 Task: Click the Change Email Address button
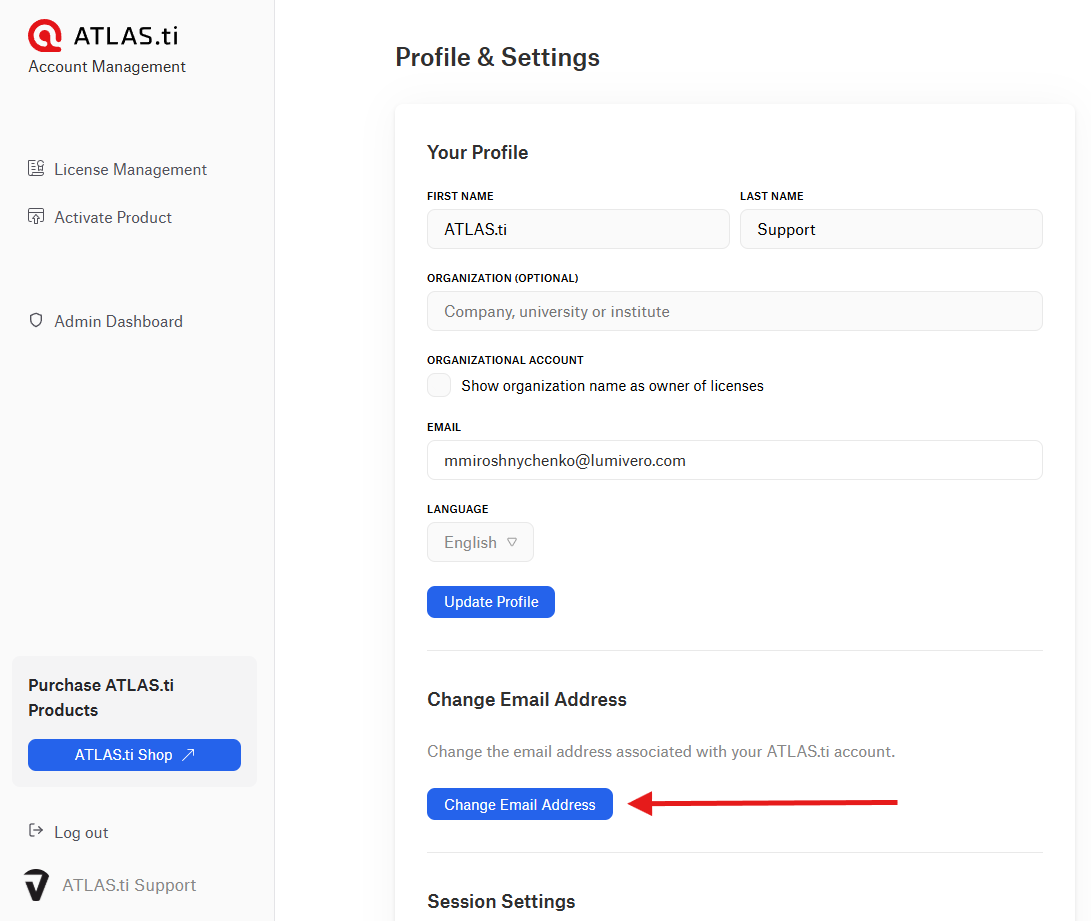click(x=520, y=804)
